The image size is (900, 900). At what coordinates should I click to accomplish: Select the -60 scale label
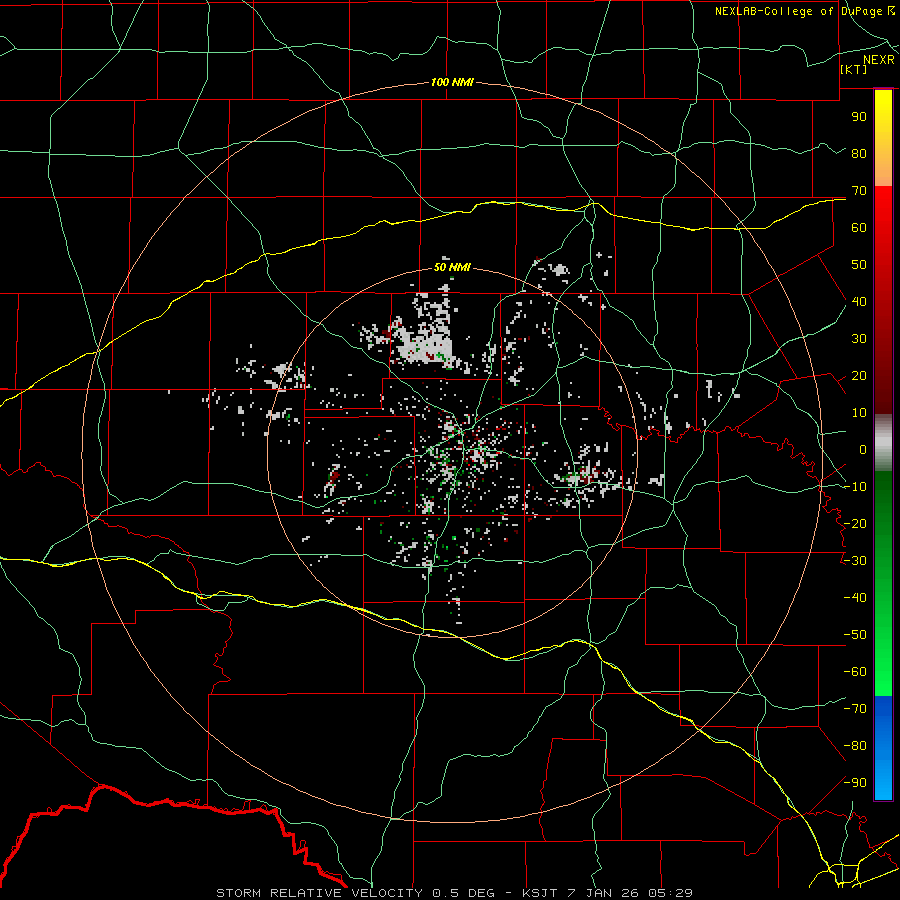tap(855, 672)
